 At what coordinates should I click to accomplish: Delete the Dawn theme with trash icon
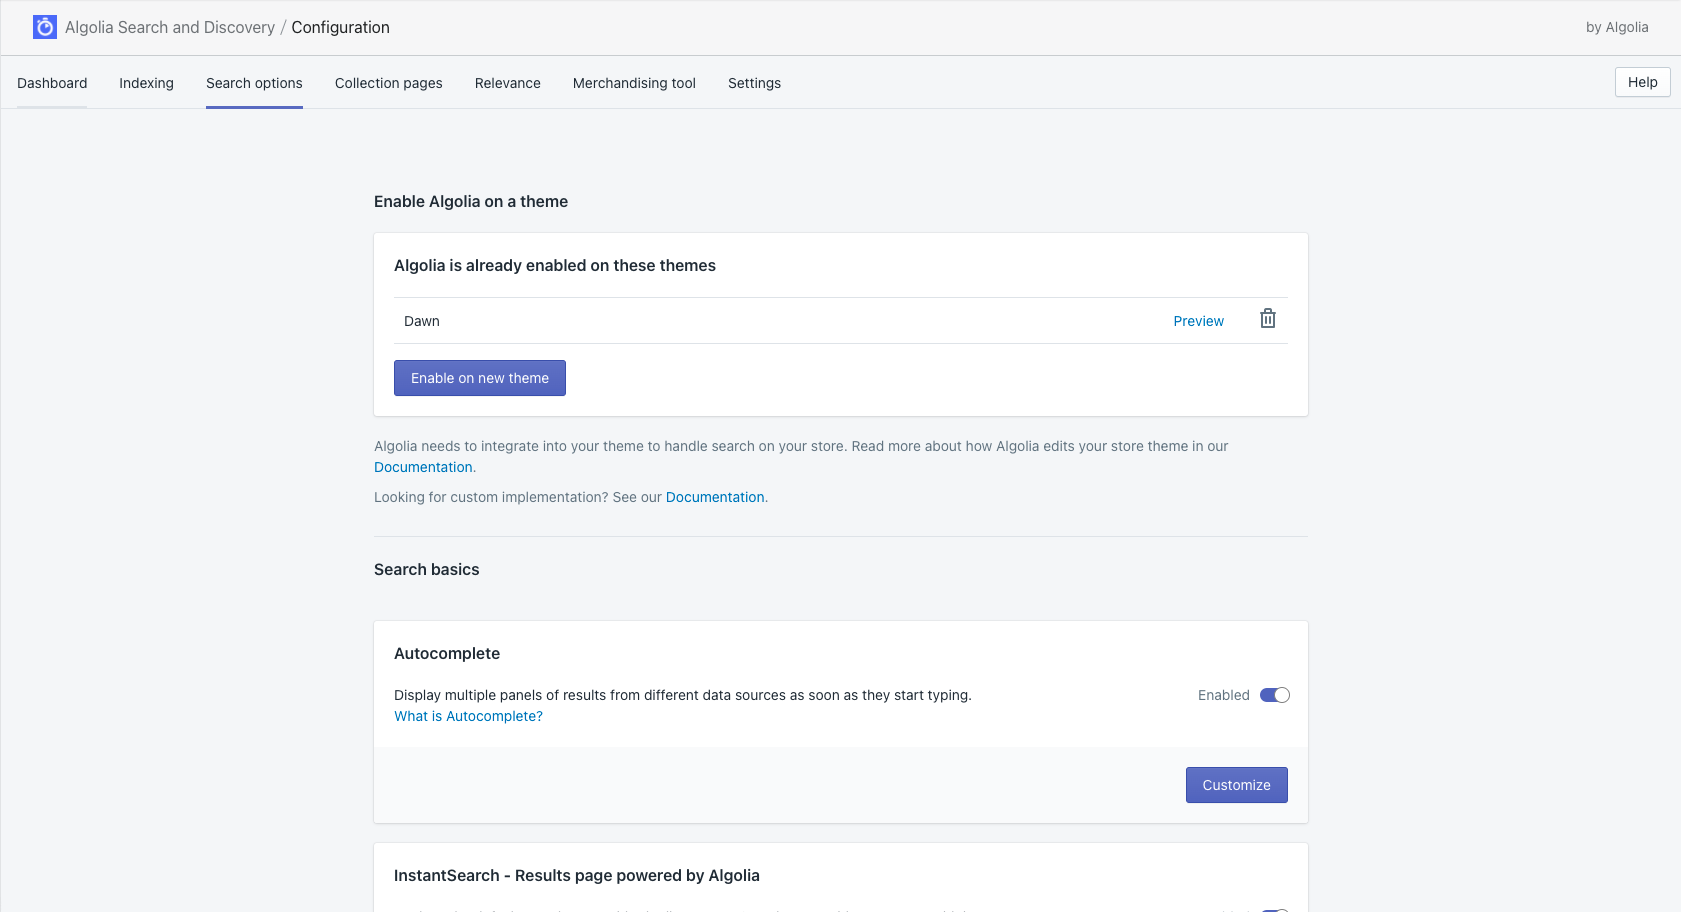coord(1268,319)
